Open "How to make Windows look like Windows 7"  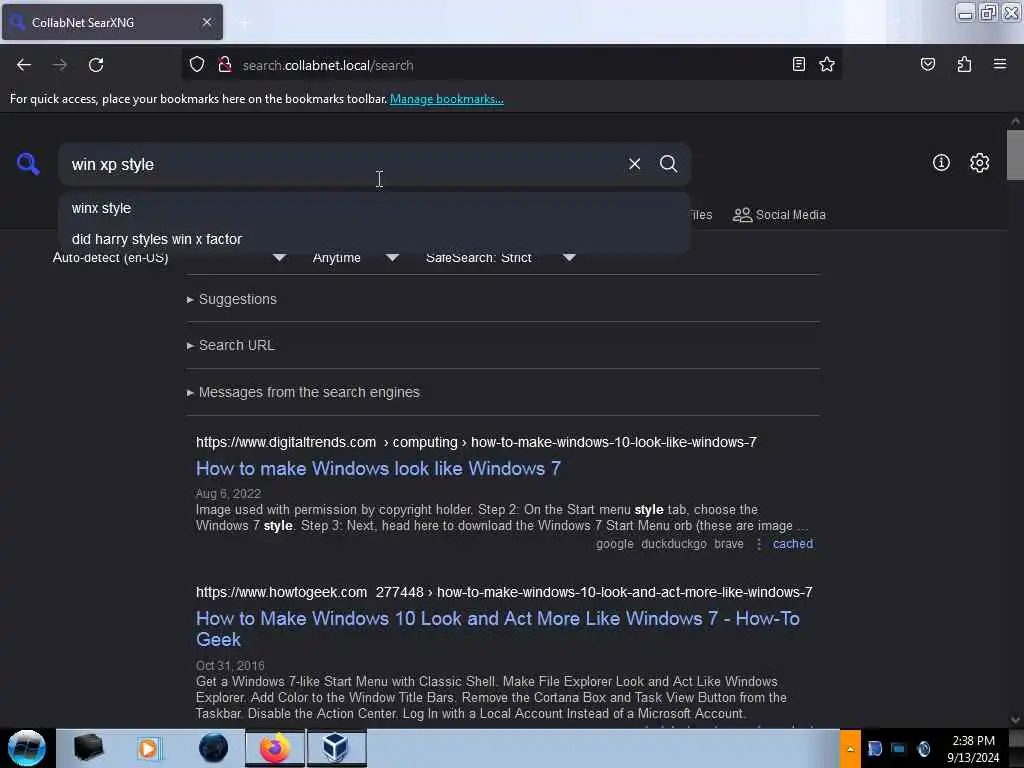(378, 468)
